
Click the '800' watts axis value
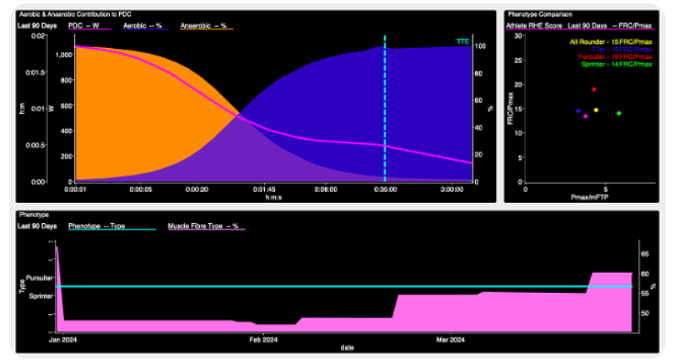pos(66,80)
